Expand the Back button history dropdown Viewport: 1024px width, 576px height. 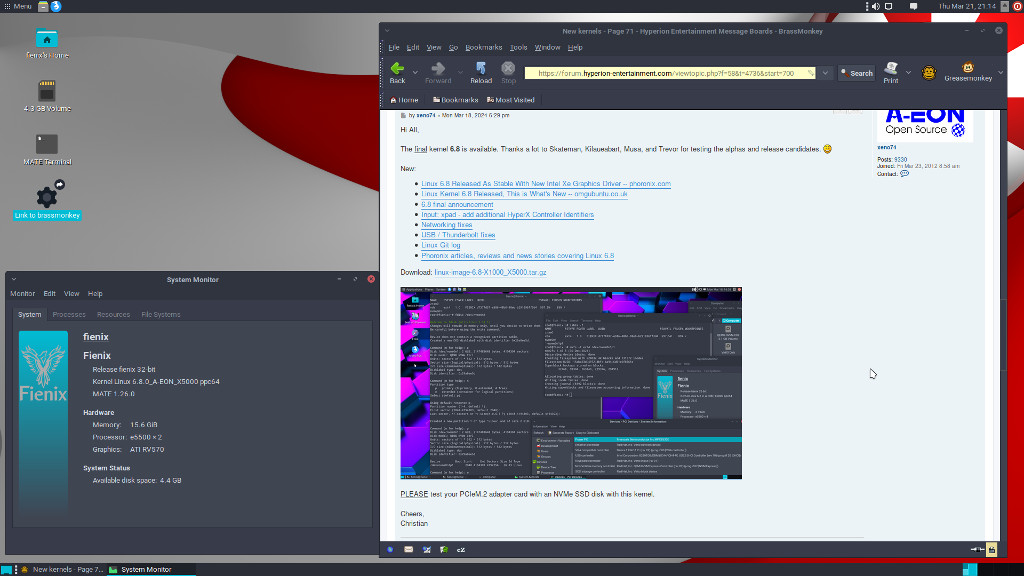coord(415,72)
